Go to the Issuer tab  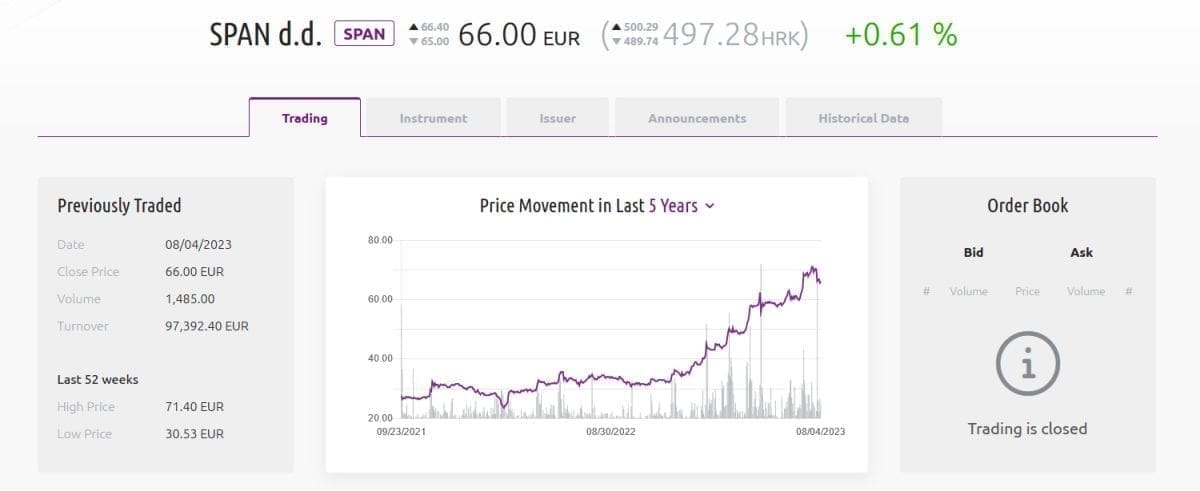(x=557, y=118)
